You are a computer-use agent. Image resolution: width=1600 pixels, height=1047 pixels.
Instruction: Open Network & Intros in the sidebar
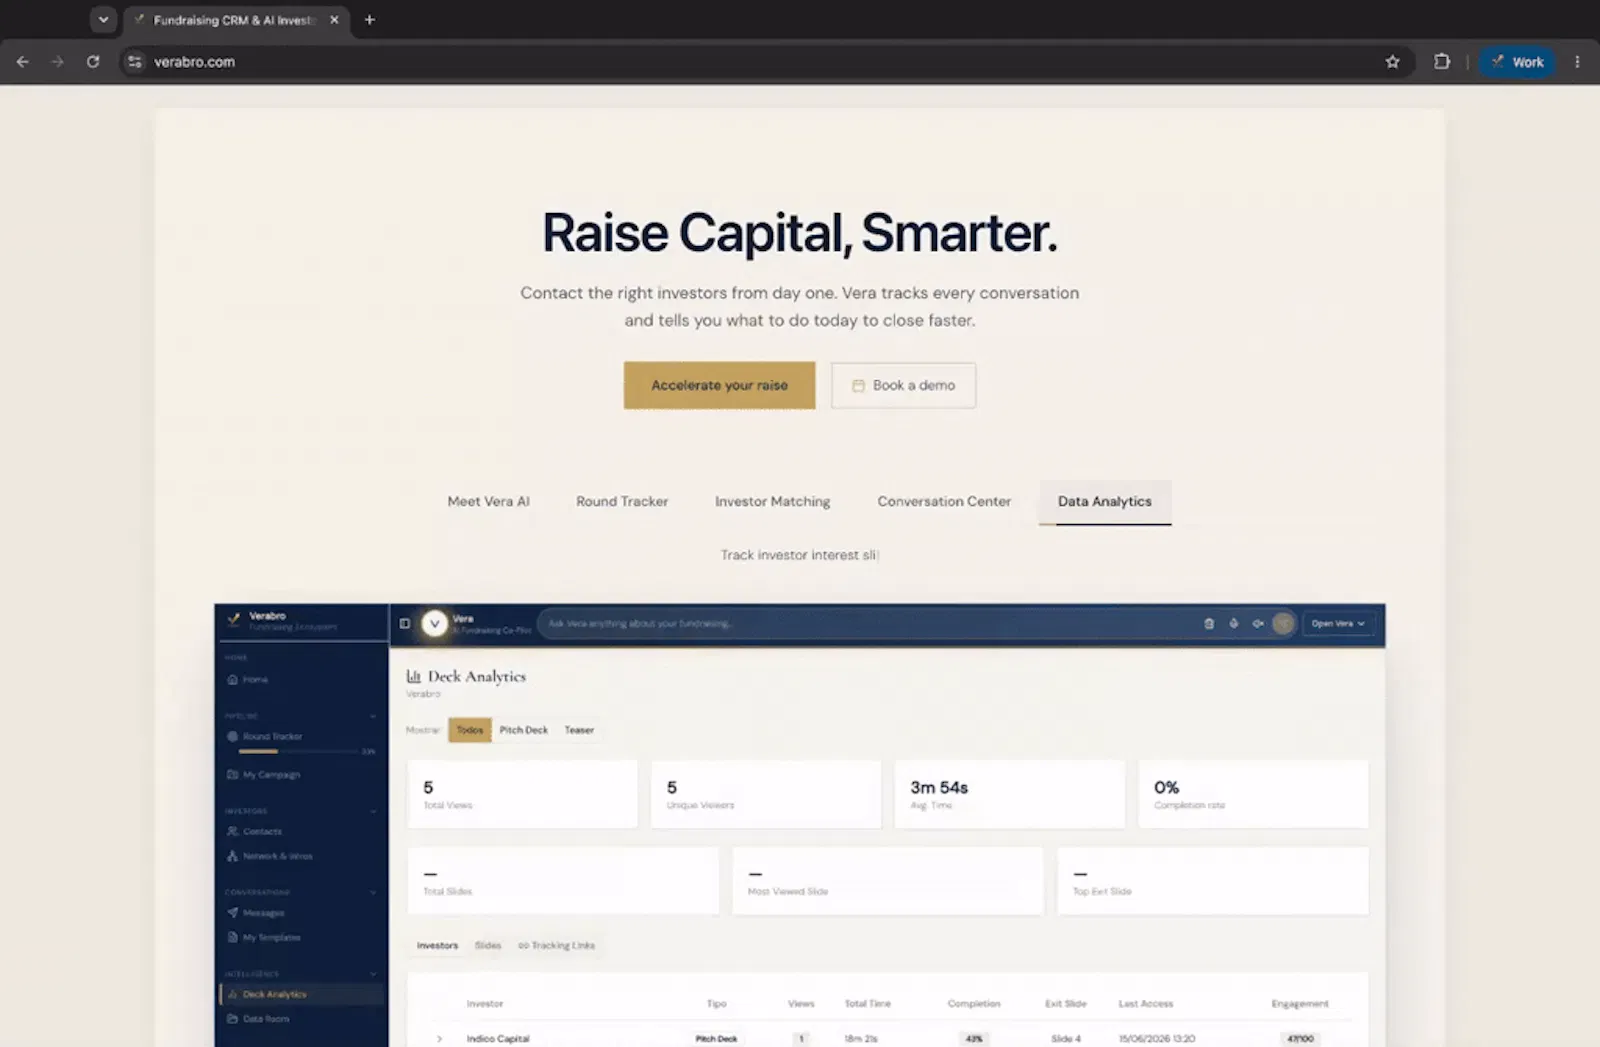(270, 856)
